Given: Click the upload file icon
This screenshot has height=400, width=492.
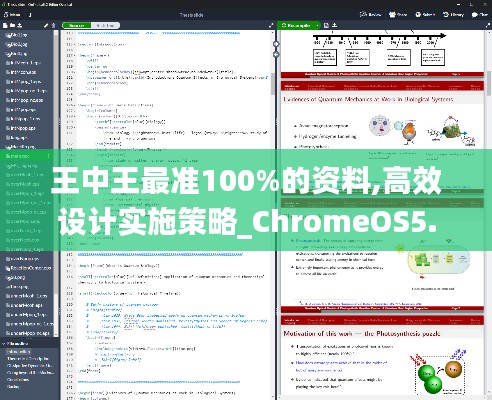Looking at the screenshot, I should tap(20, 25).
